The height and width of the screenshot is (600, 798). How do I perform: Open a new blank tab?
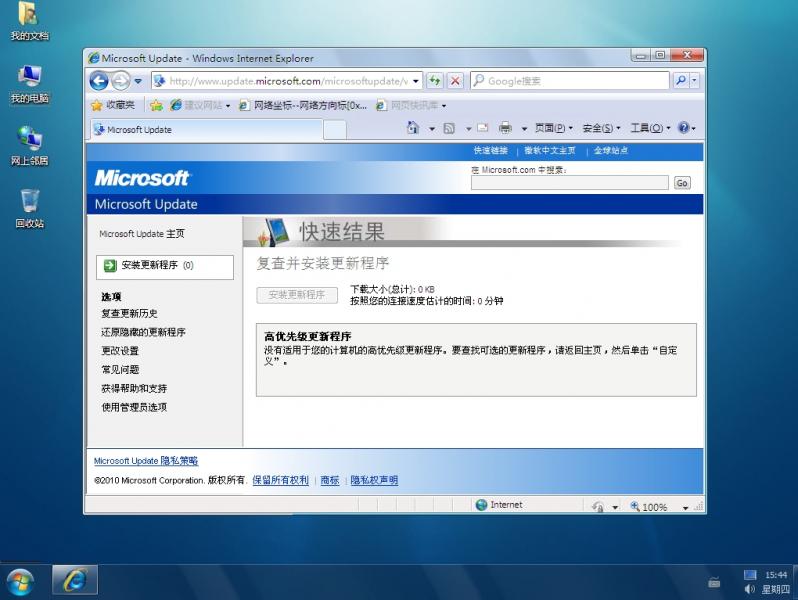[x=335, y=130]
